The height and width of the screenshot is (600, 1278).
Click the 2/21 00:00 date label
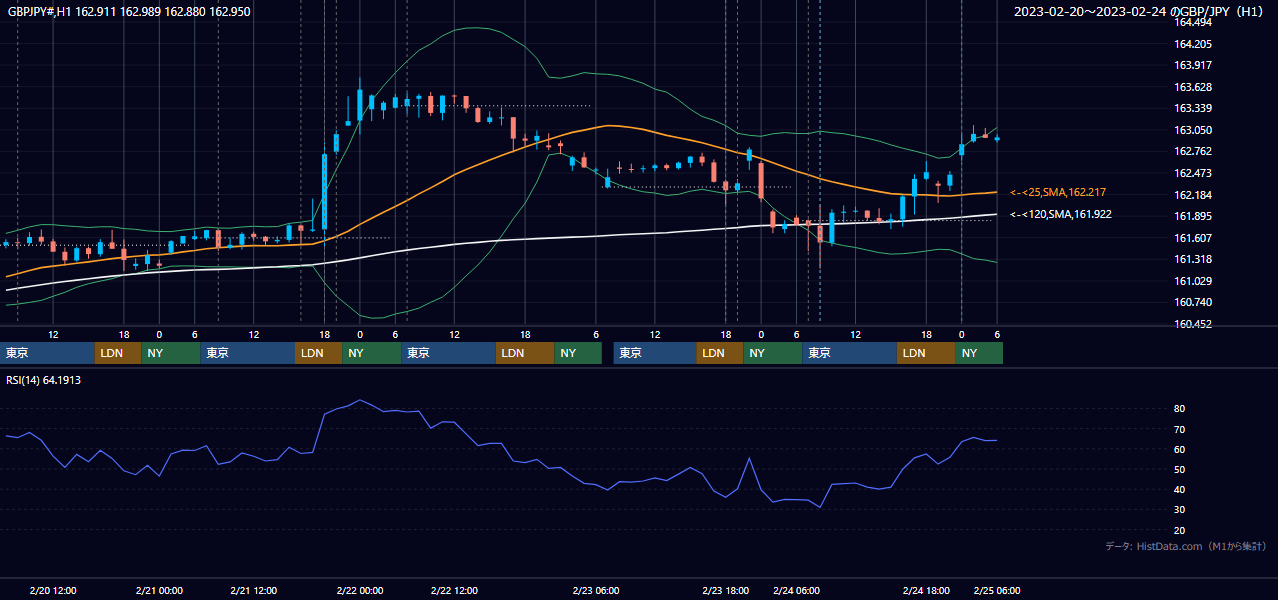159,590
